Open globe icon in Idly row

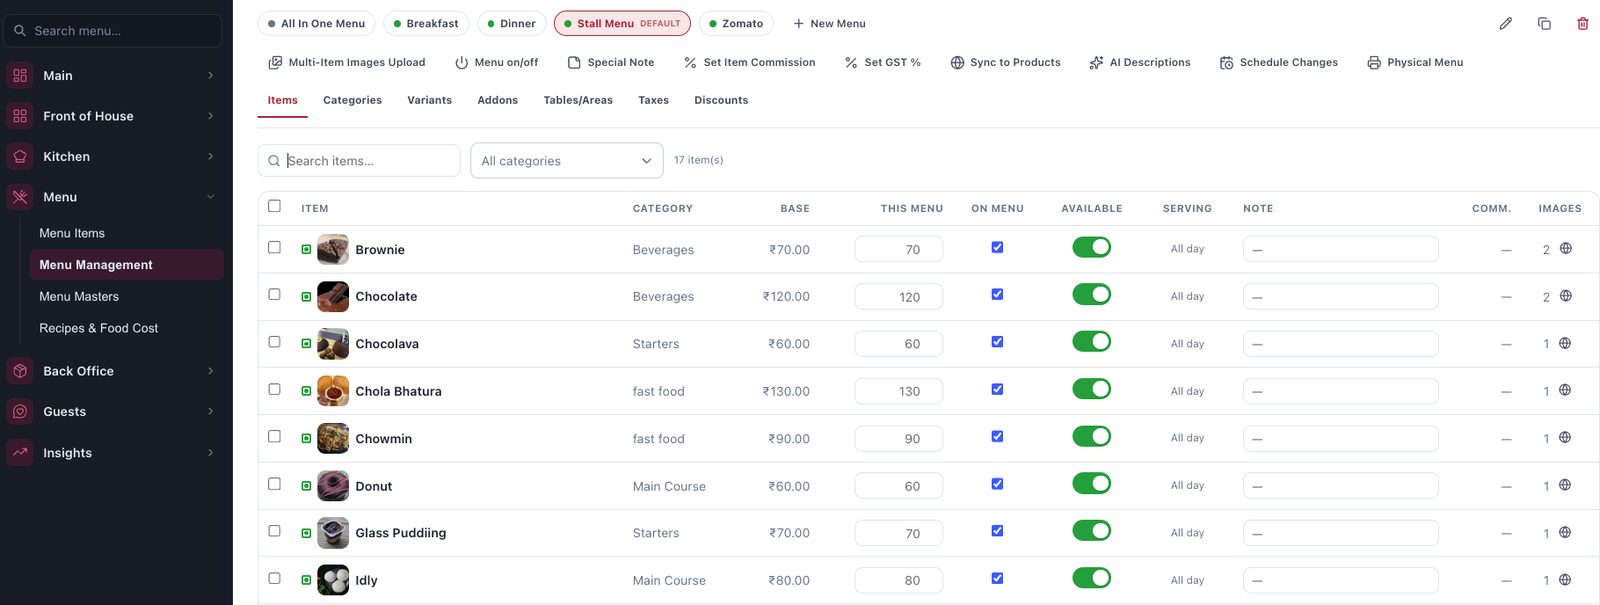[1565, 579]
